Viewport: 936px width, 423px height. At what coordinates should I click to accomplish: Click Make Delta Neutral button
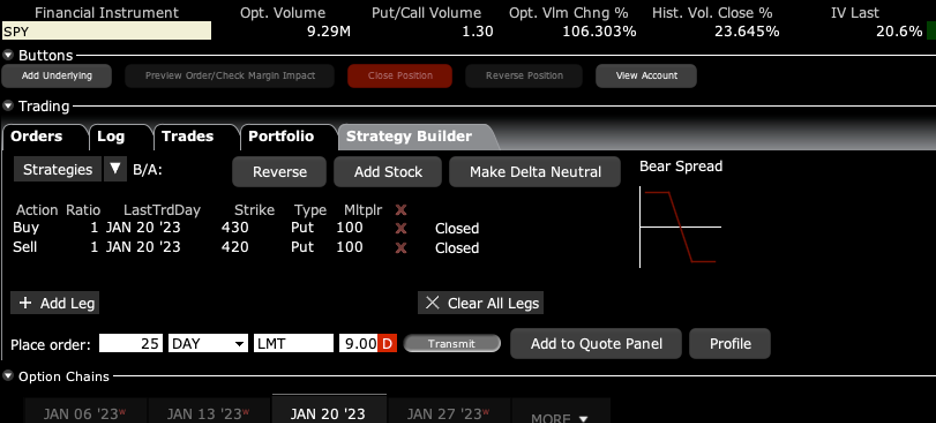coord(535,172)
